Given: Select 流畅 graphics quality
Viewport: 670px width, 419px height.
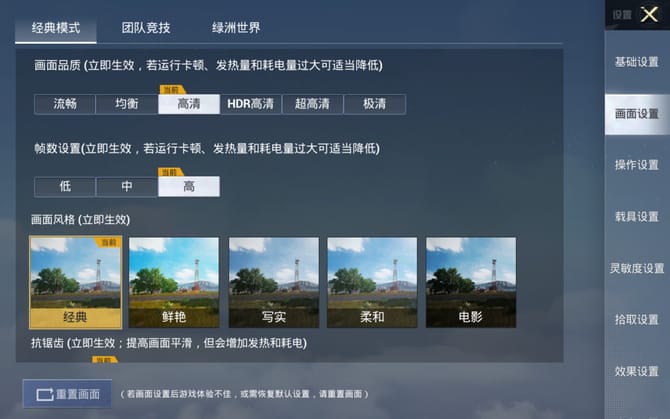Looking at the screenshot, I should (65, 104).
